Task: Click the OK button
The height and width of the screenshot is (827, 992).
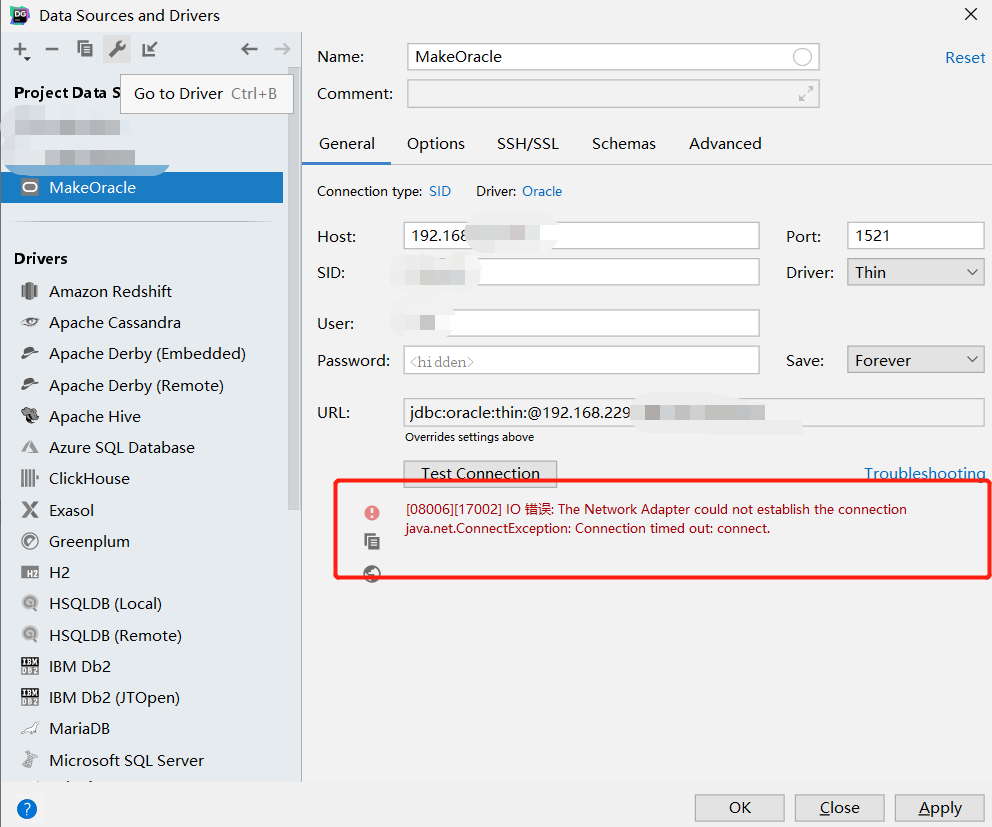Action: 740,808
